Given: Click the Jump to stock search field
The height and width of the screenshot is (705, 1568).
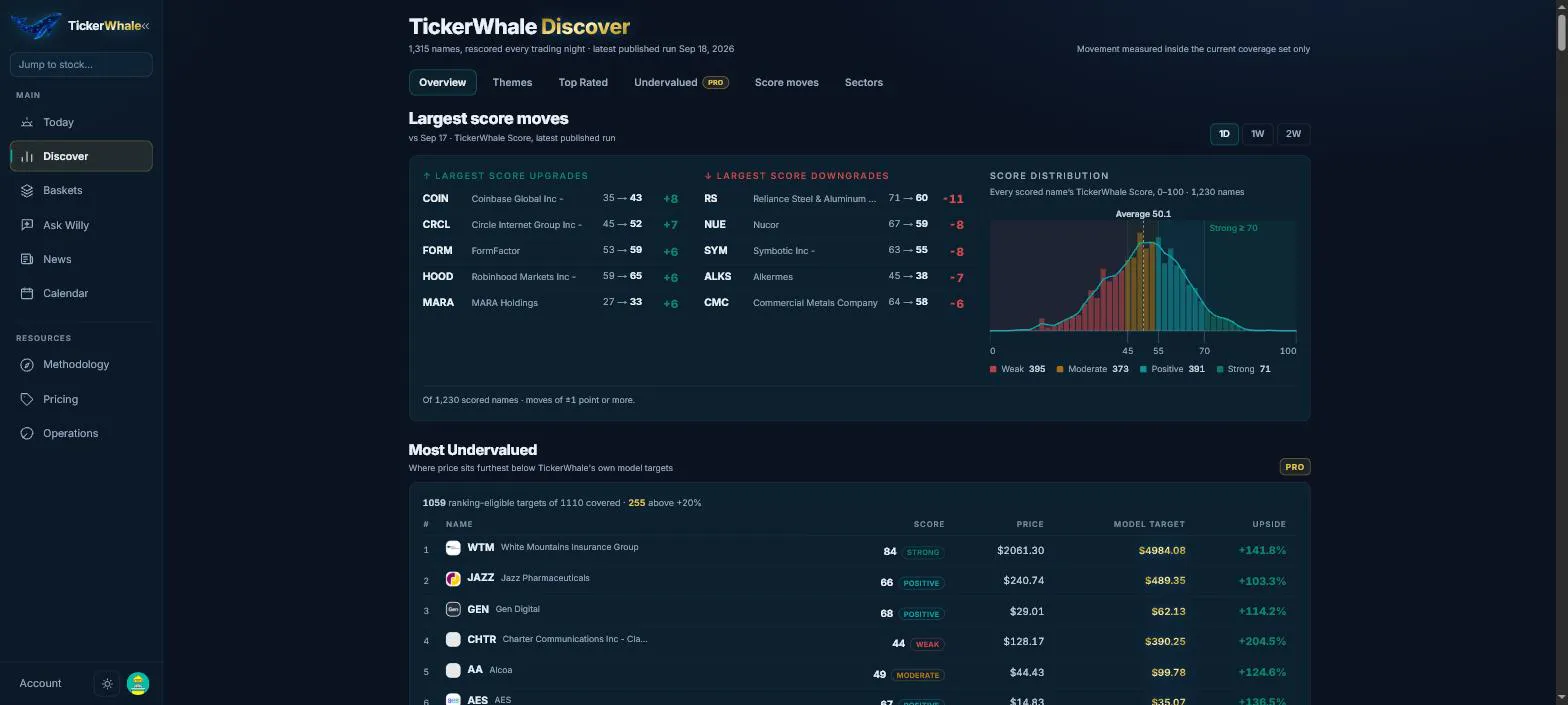Looking at the screenshot, I should (81, 64).
